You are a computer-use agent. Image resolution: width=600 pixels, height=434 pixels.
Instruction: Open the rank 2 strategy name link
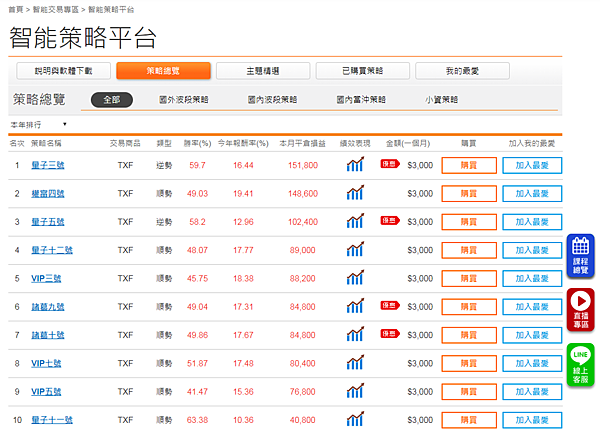48,194
